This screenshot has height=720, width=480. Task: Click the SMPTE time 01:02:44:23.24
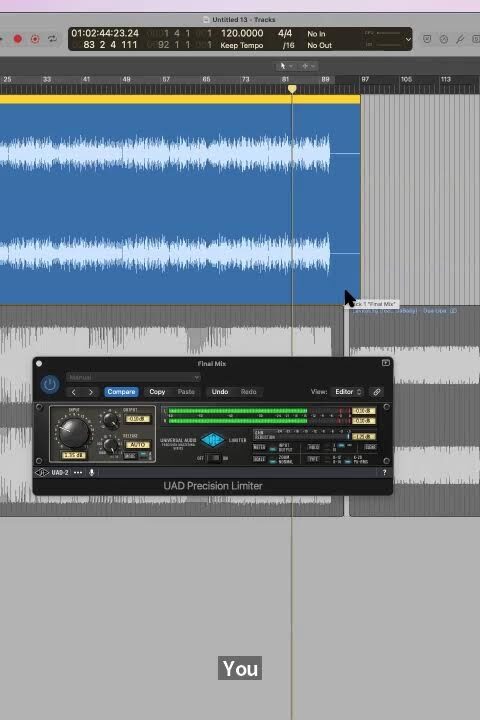coord(105,34)
